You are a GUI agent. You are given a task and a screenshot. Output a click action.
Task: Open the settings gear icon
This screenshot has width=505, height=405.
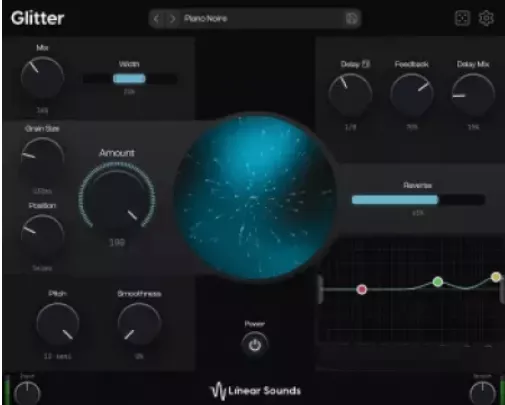486,18
